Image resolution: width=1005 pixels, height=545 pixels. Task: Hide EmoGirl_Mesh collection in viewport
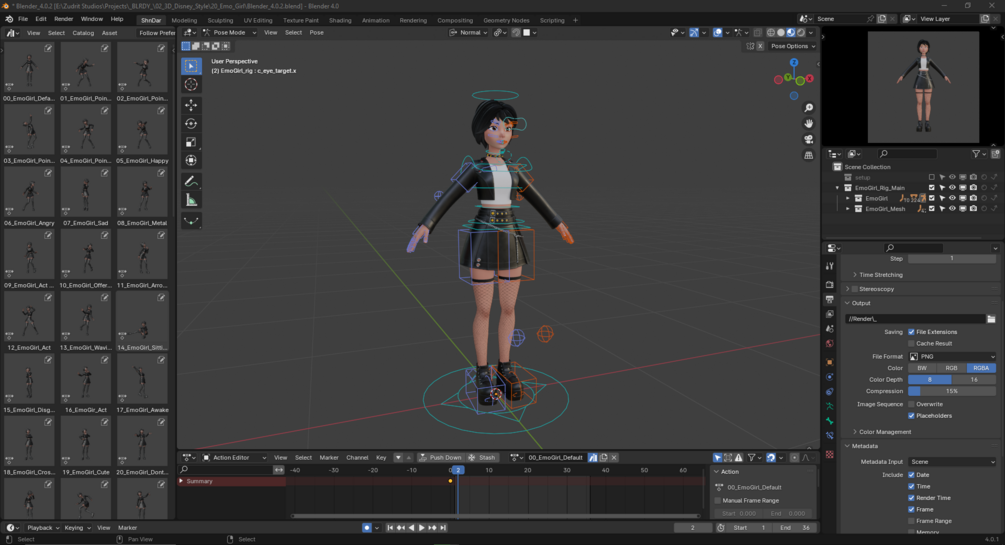(x=952, y=209)
